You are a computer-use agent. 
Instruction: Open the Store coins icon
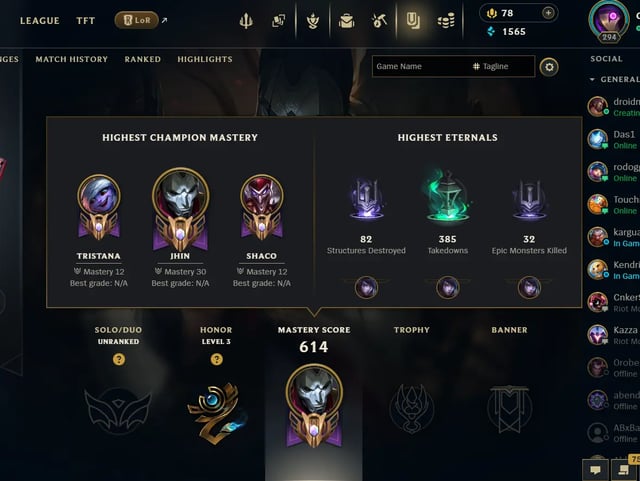coord(446,21)
